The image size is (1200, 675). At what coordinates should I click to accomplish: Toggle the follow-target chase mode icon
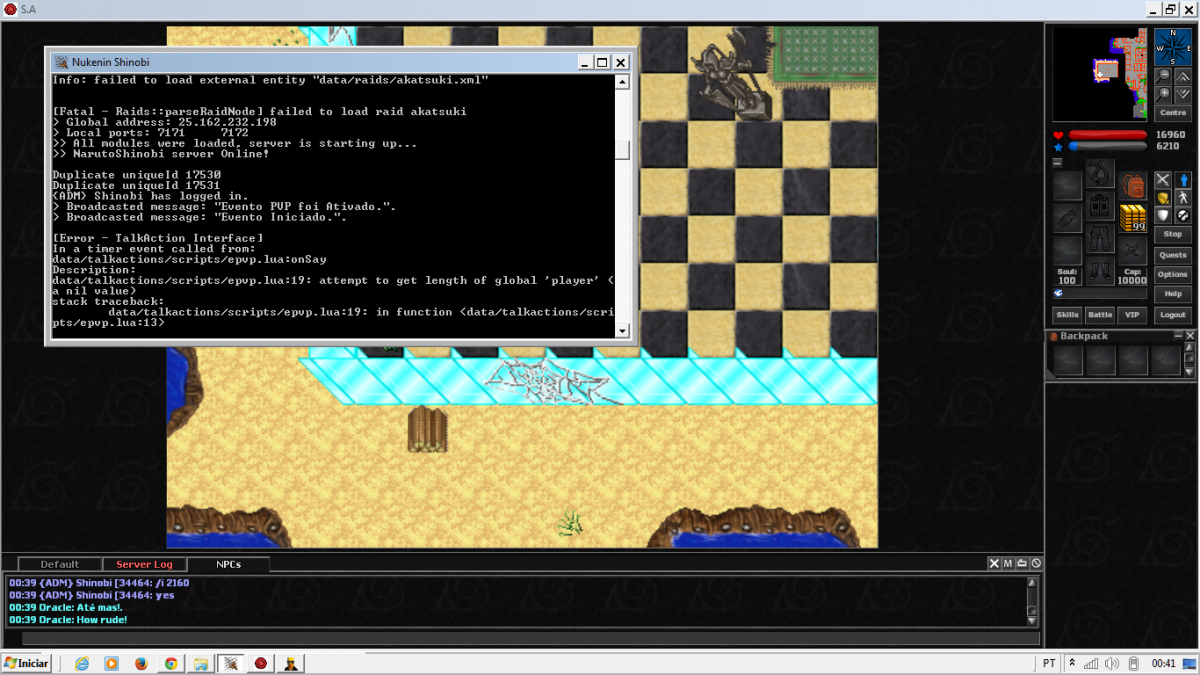pyautogui.click(x=1184, y=198)
